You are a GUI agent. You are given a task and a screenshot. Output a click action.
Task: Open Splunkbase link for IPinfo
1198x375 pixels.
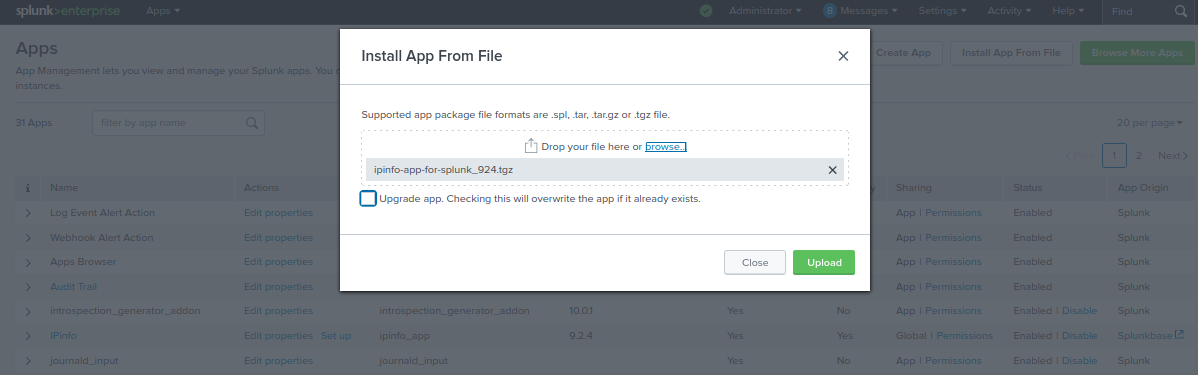(x=1145, y=335)
